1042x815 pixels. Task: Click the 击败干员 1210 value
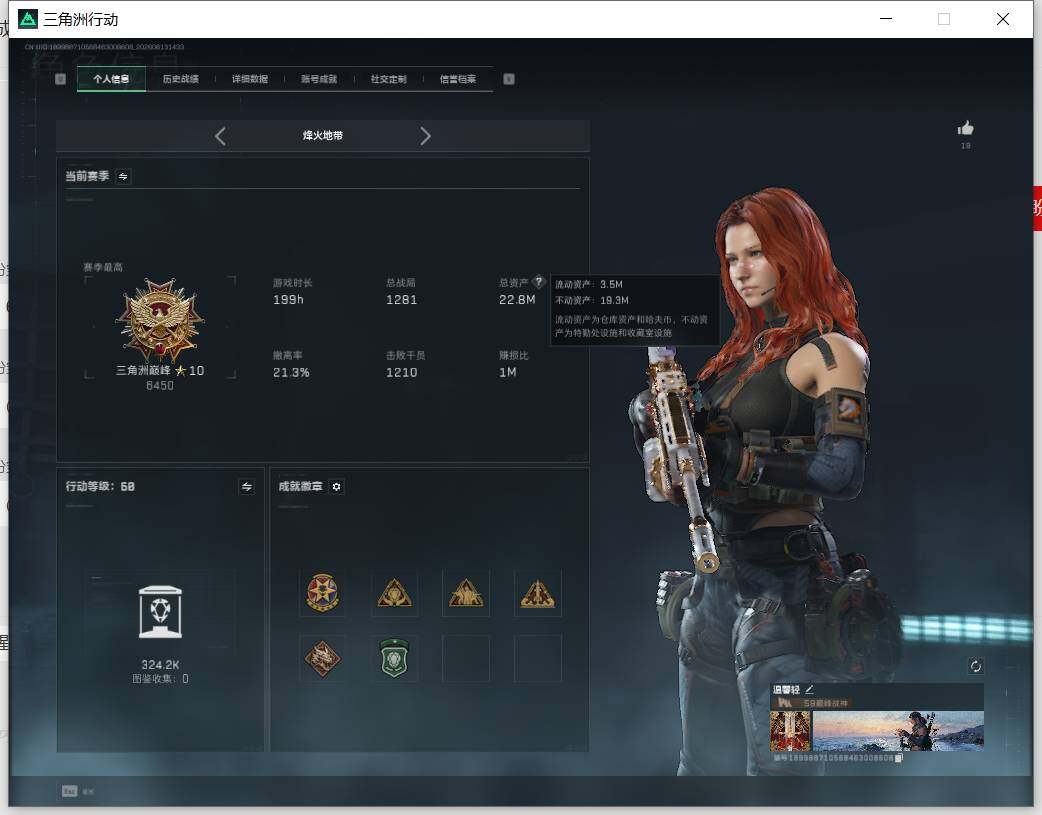tap(401, 372)
